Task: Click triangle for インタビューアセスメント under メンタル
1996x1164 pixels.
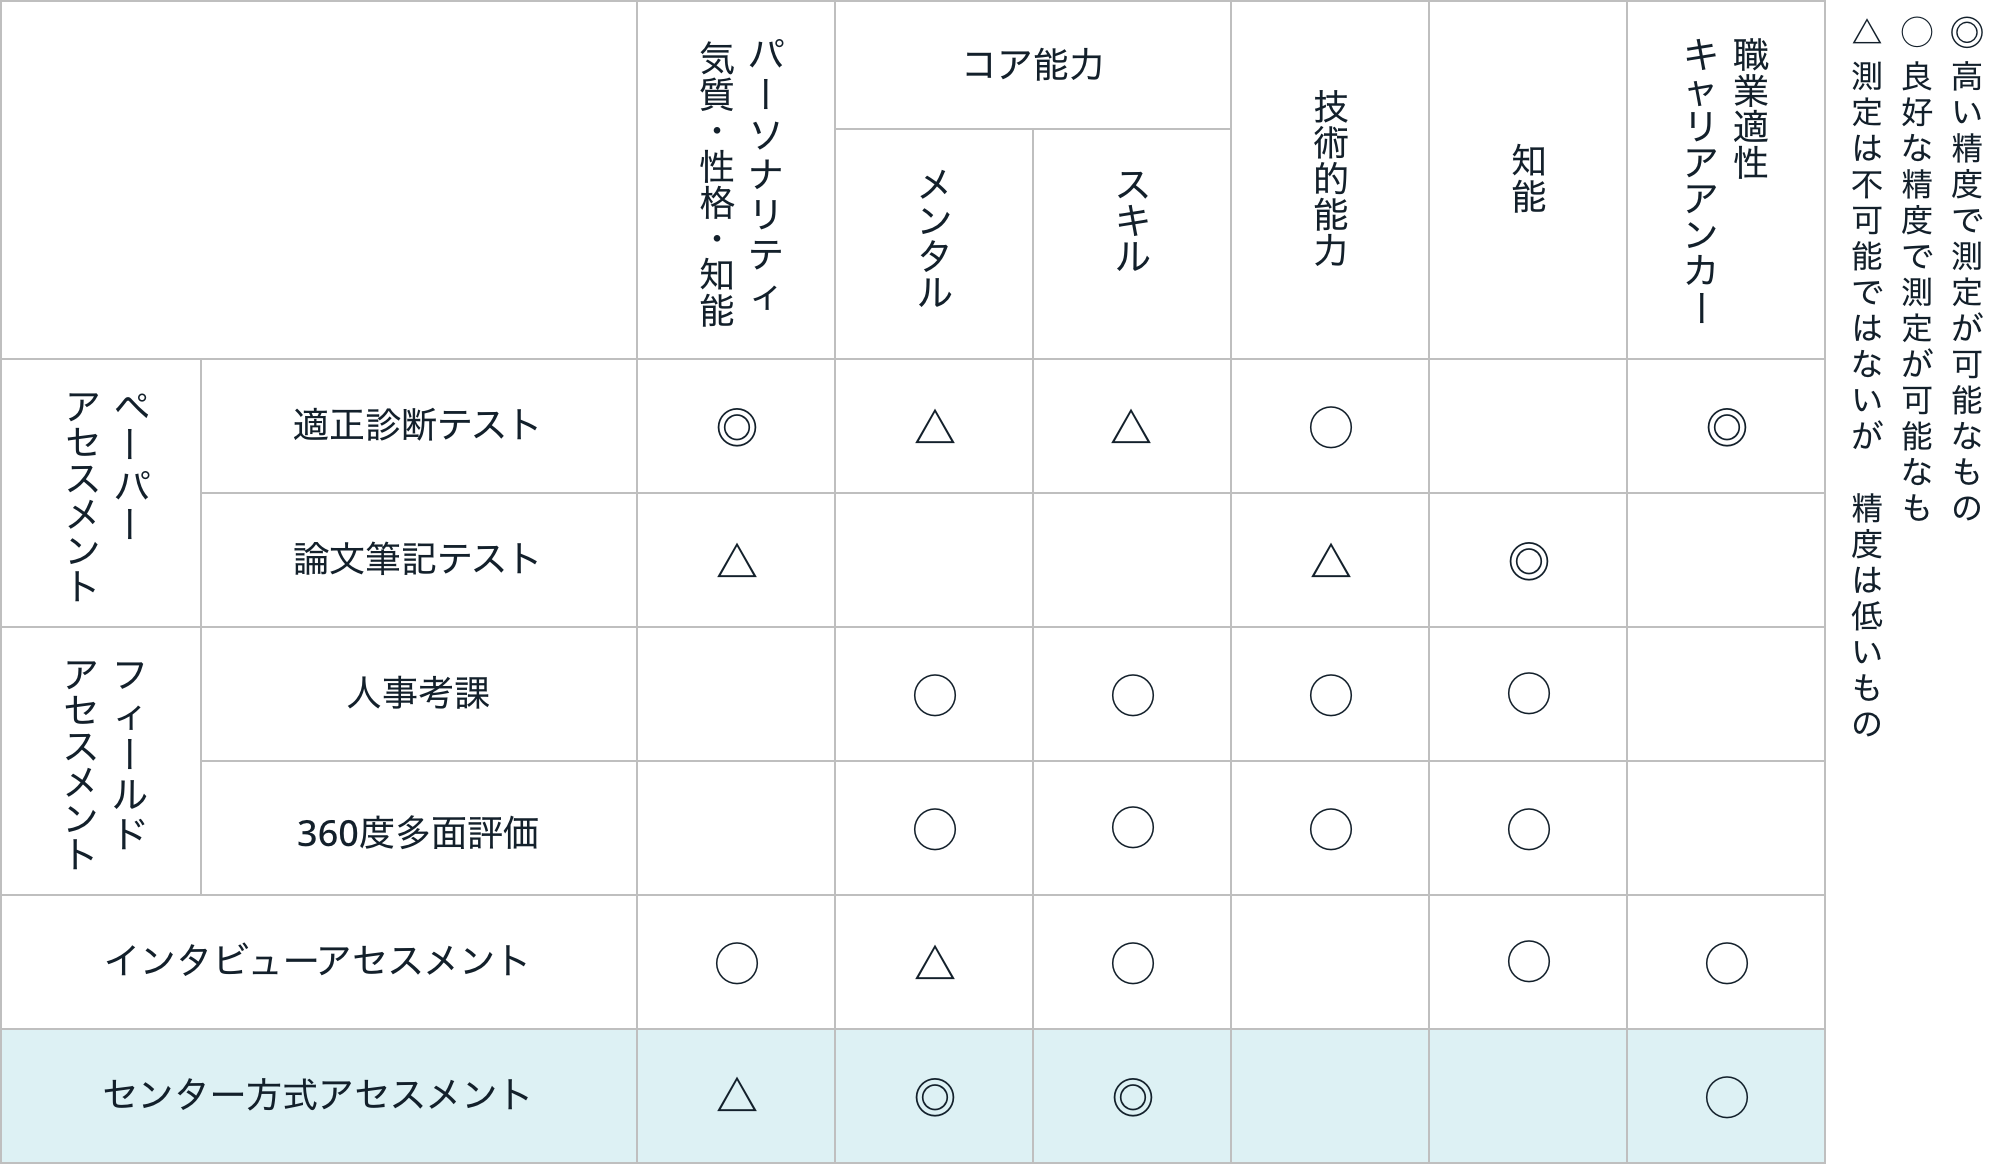Action: point(935,963)
